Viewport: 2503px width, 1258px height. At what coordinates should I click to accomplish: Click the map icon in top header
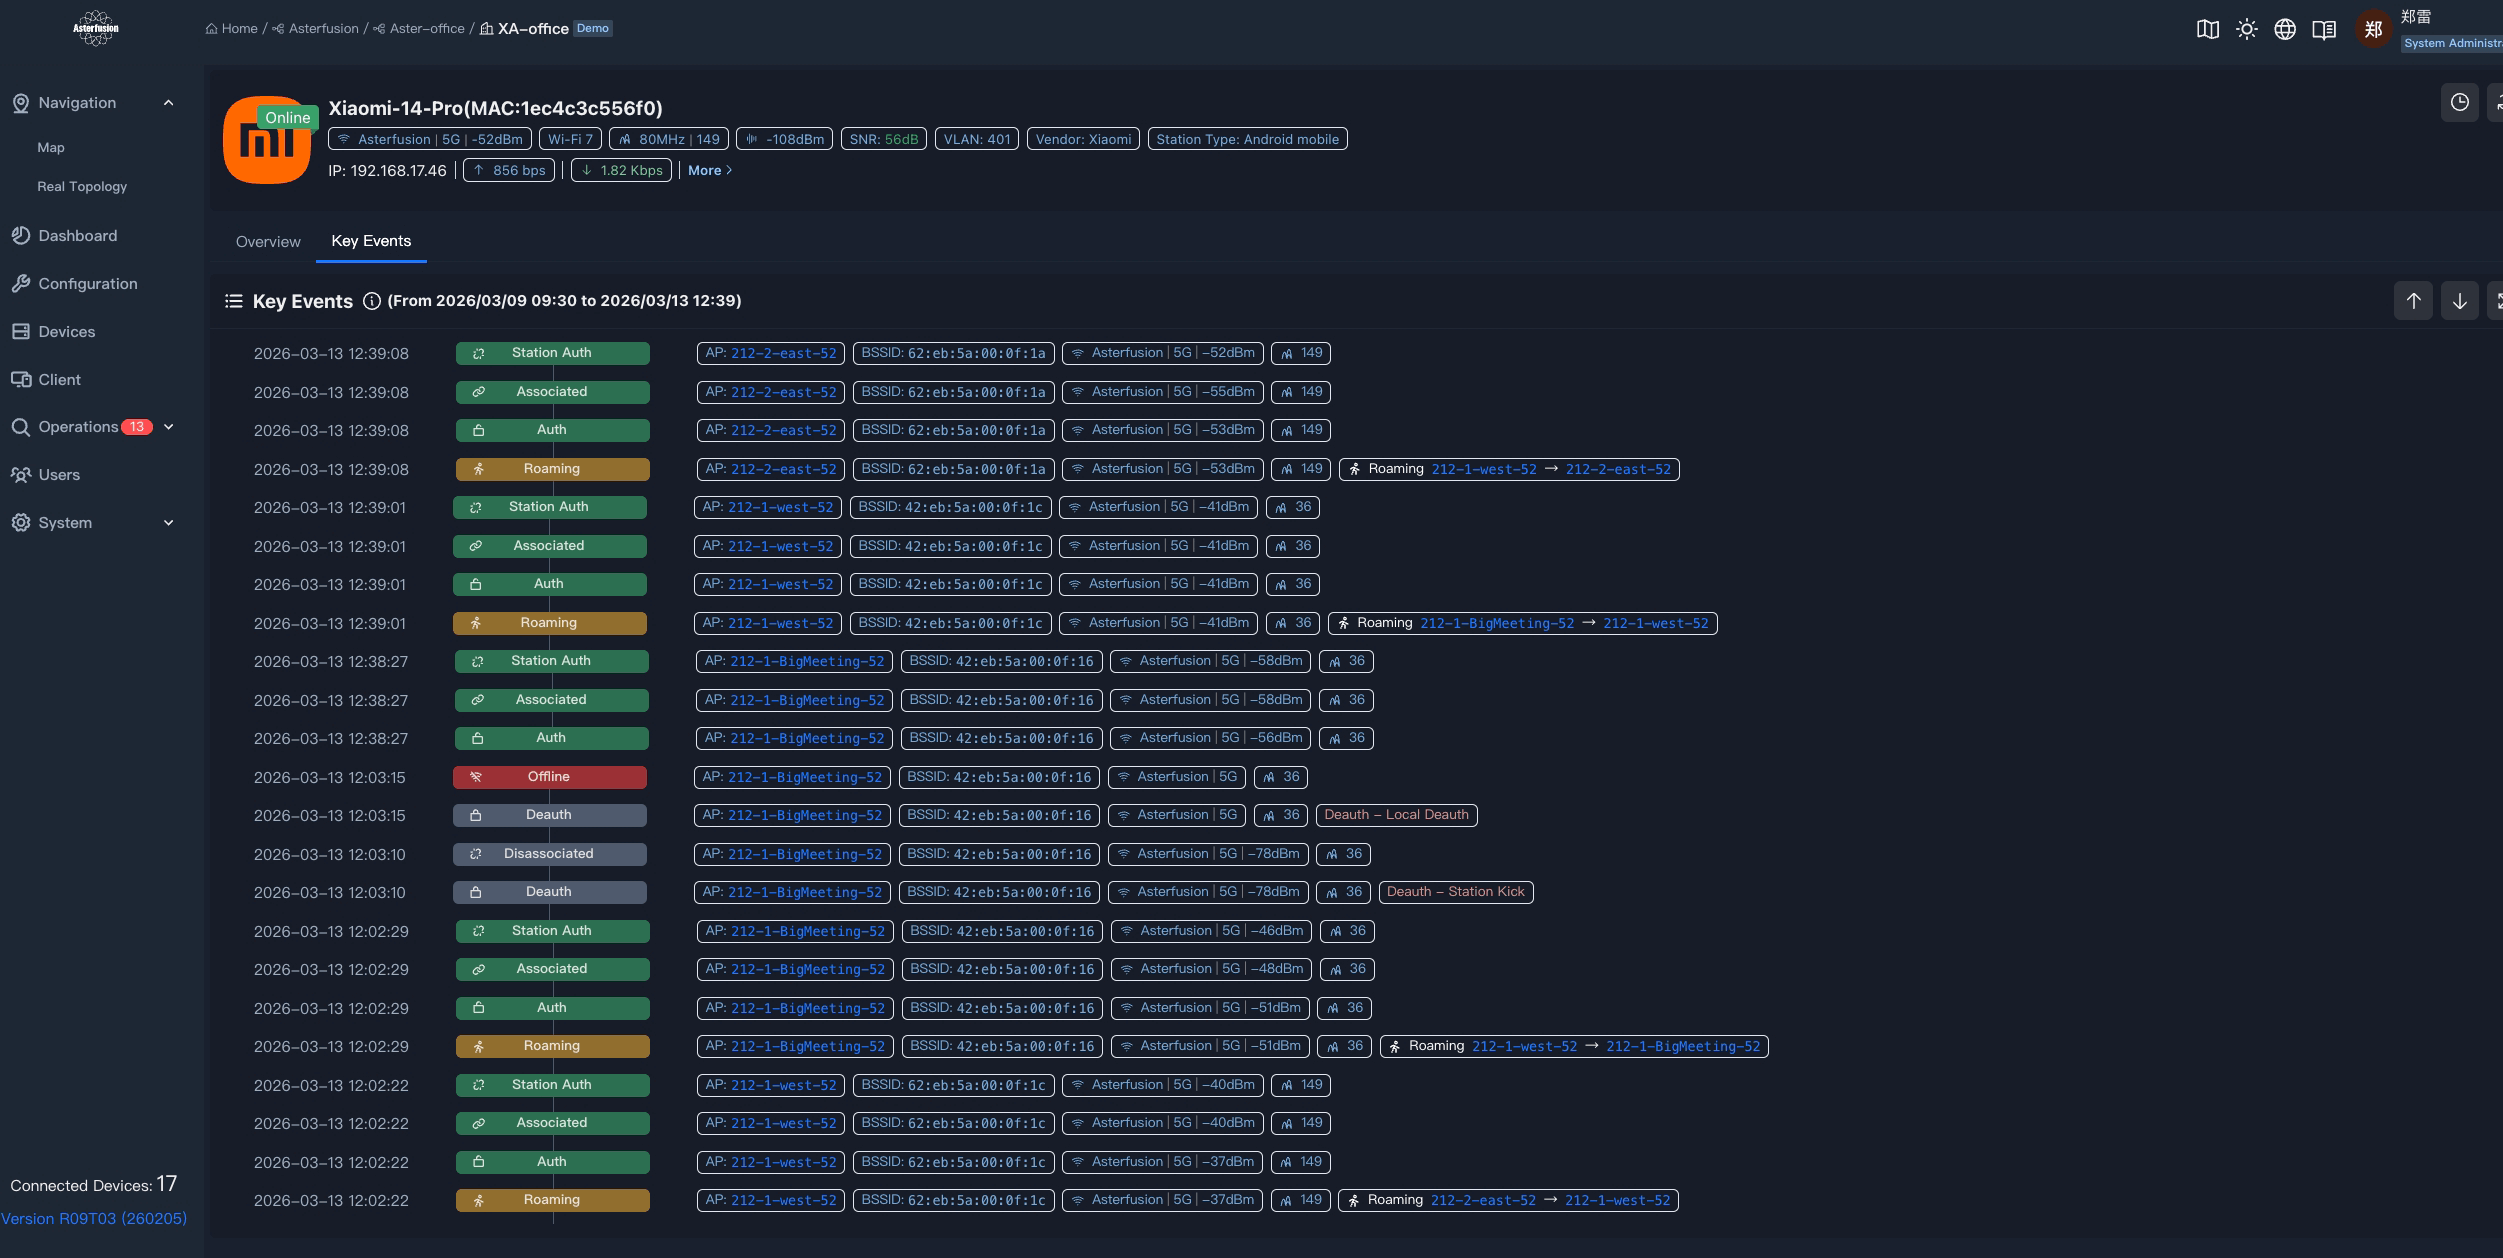(2207, 29)
